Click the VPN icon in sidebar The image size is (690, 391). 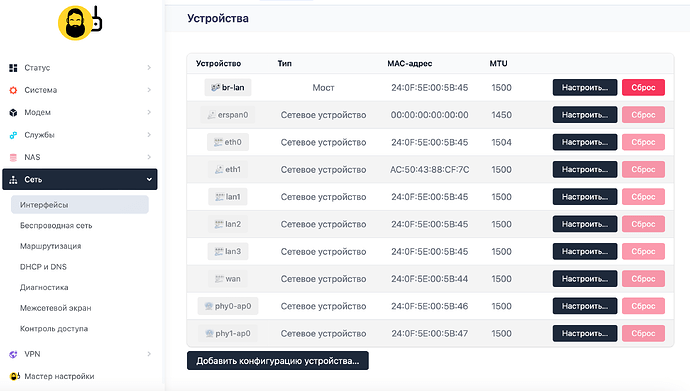click(13, 354)
